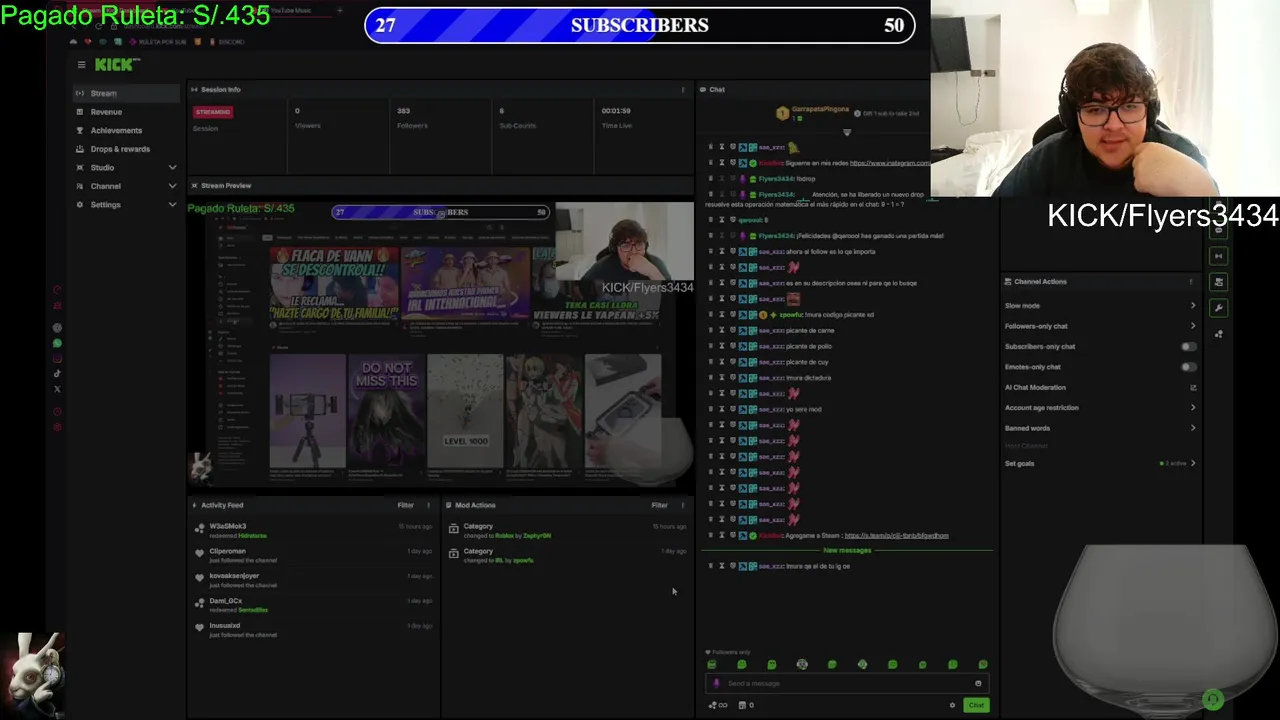The image size is (1280, 720).
Task: Open the Revenue page in sidebar
Action: pos(125,112)
